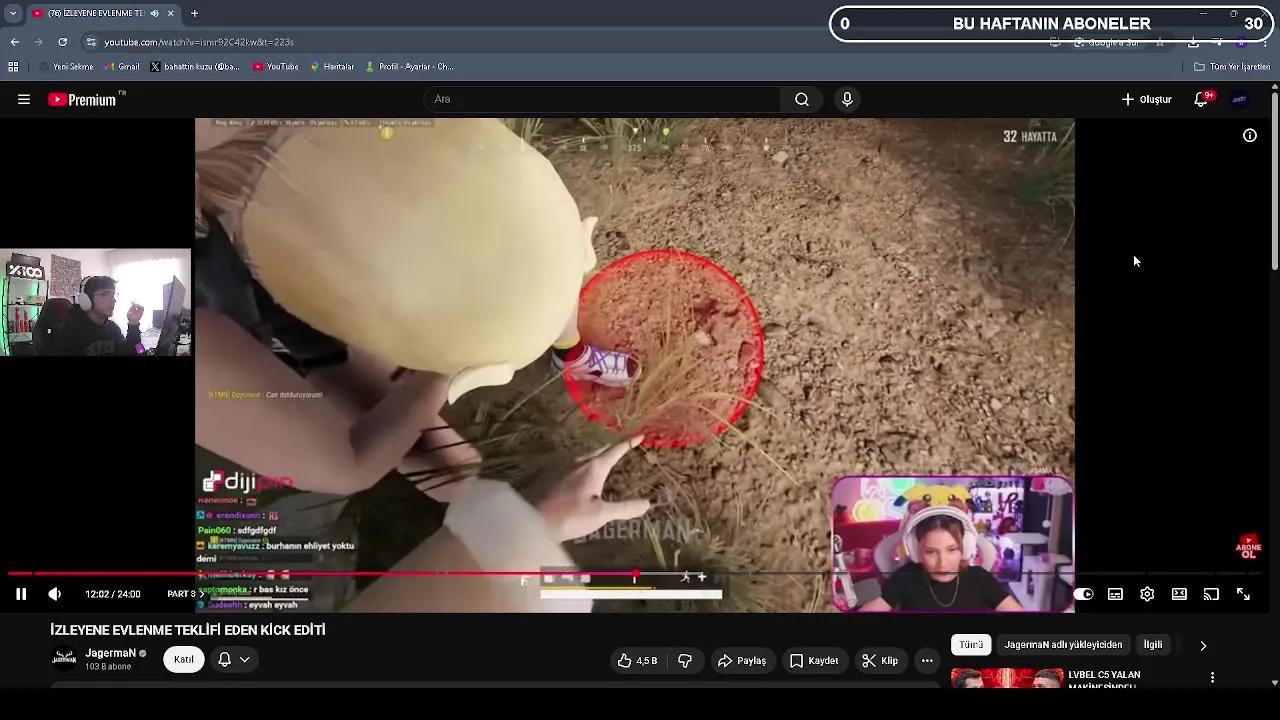This screenshot has height=720, width=1280.
Task: Select the JagermaN adlı yükleyiciden chip
Action: pyautogui.click(x=1063, y=645)
